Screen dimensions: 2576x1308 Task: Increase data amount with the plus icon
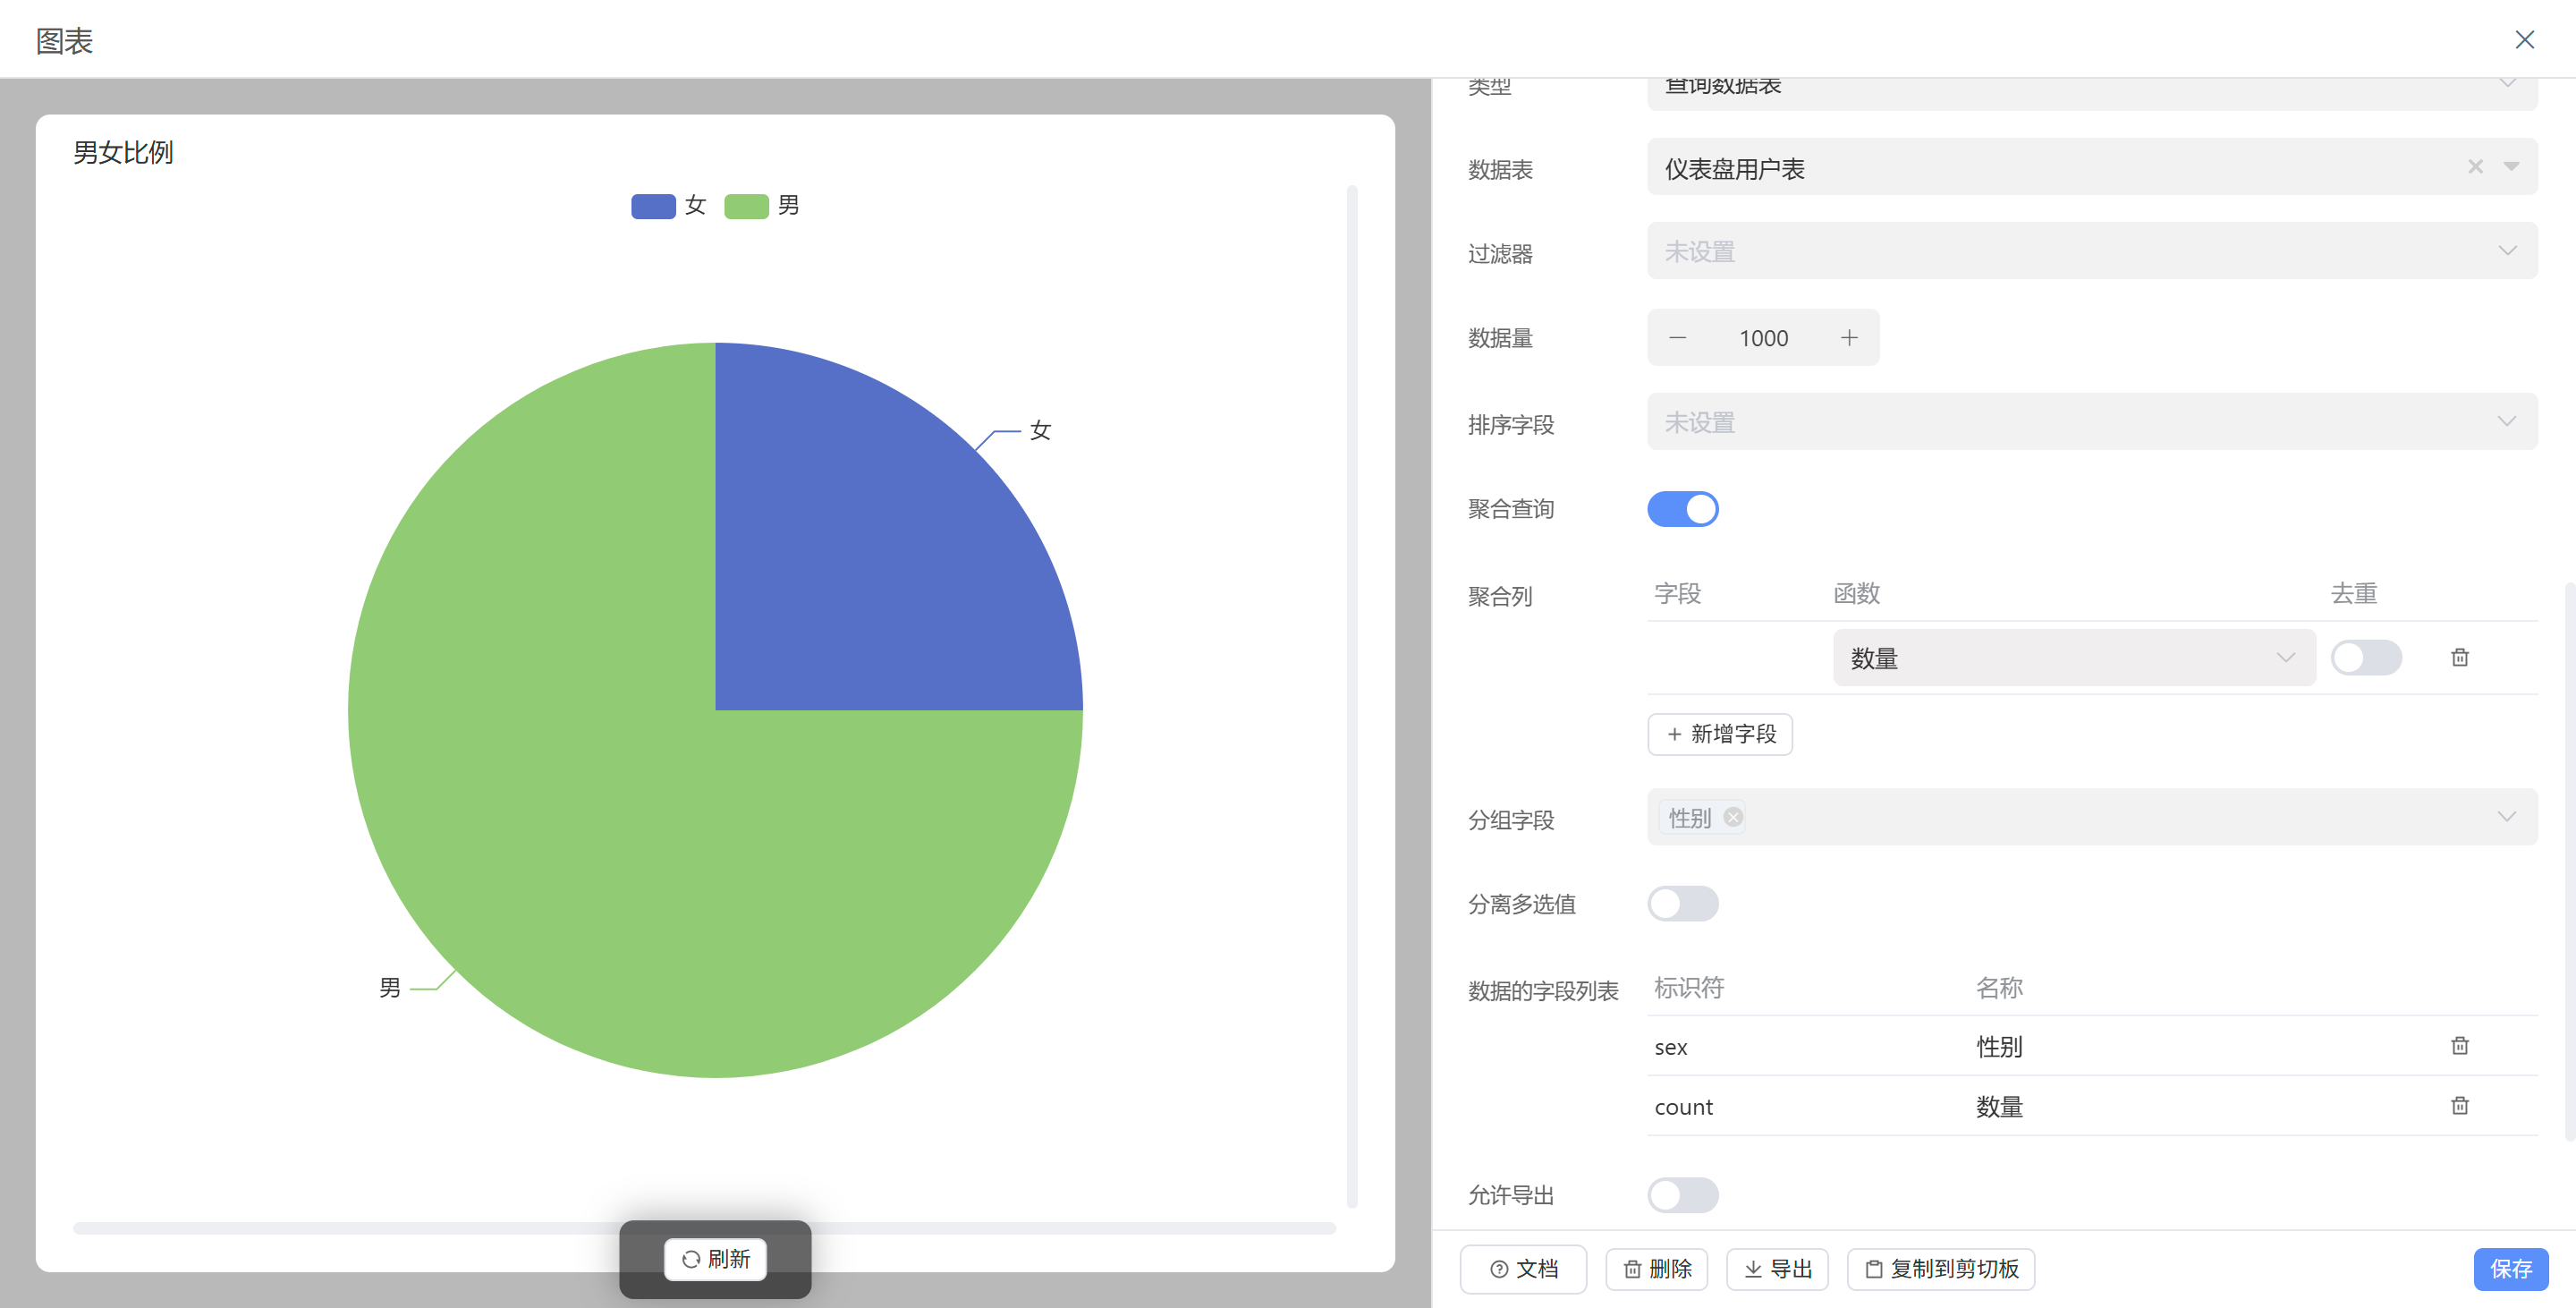pyautogui.click(x=1848, y=338)
